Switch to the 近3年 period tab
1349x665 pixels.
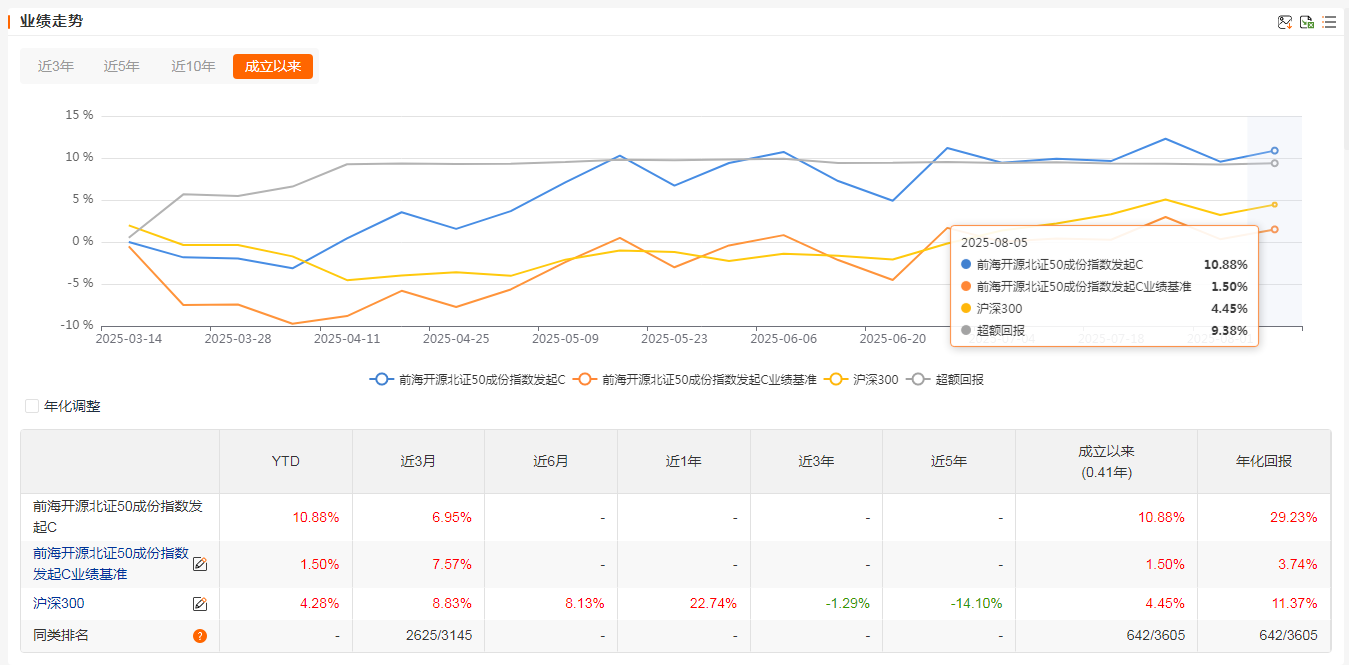point(56,66)
